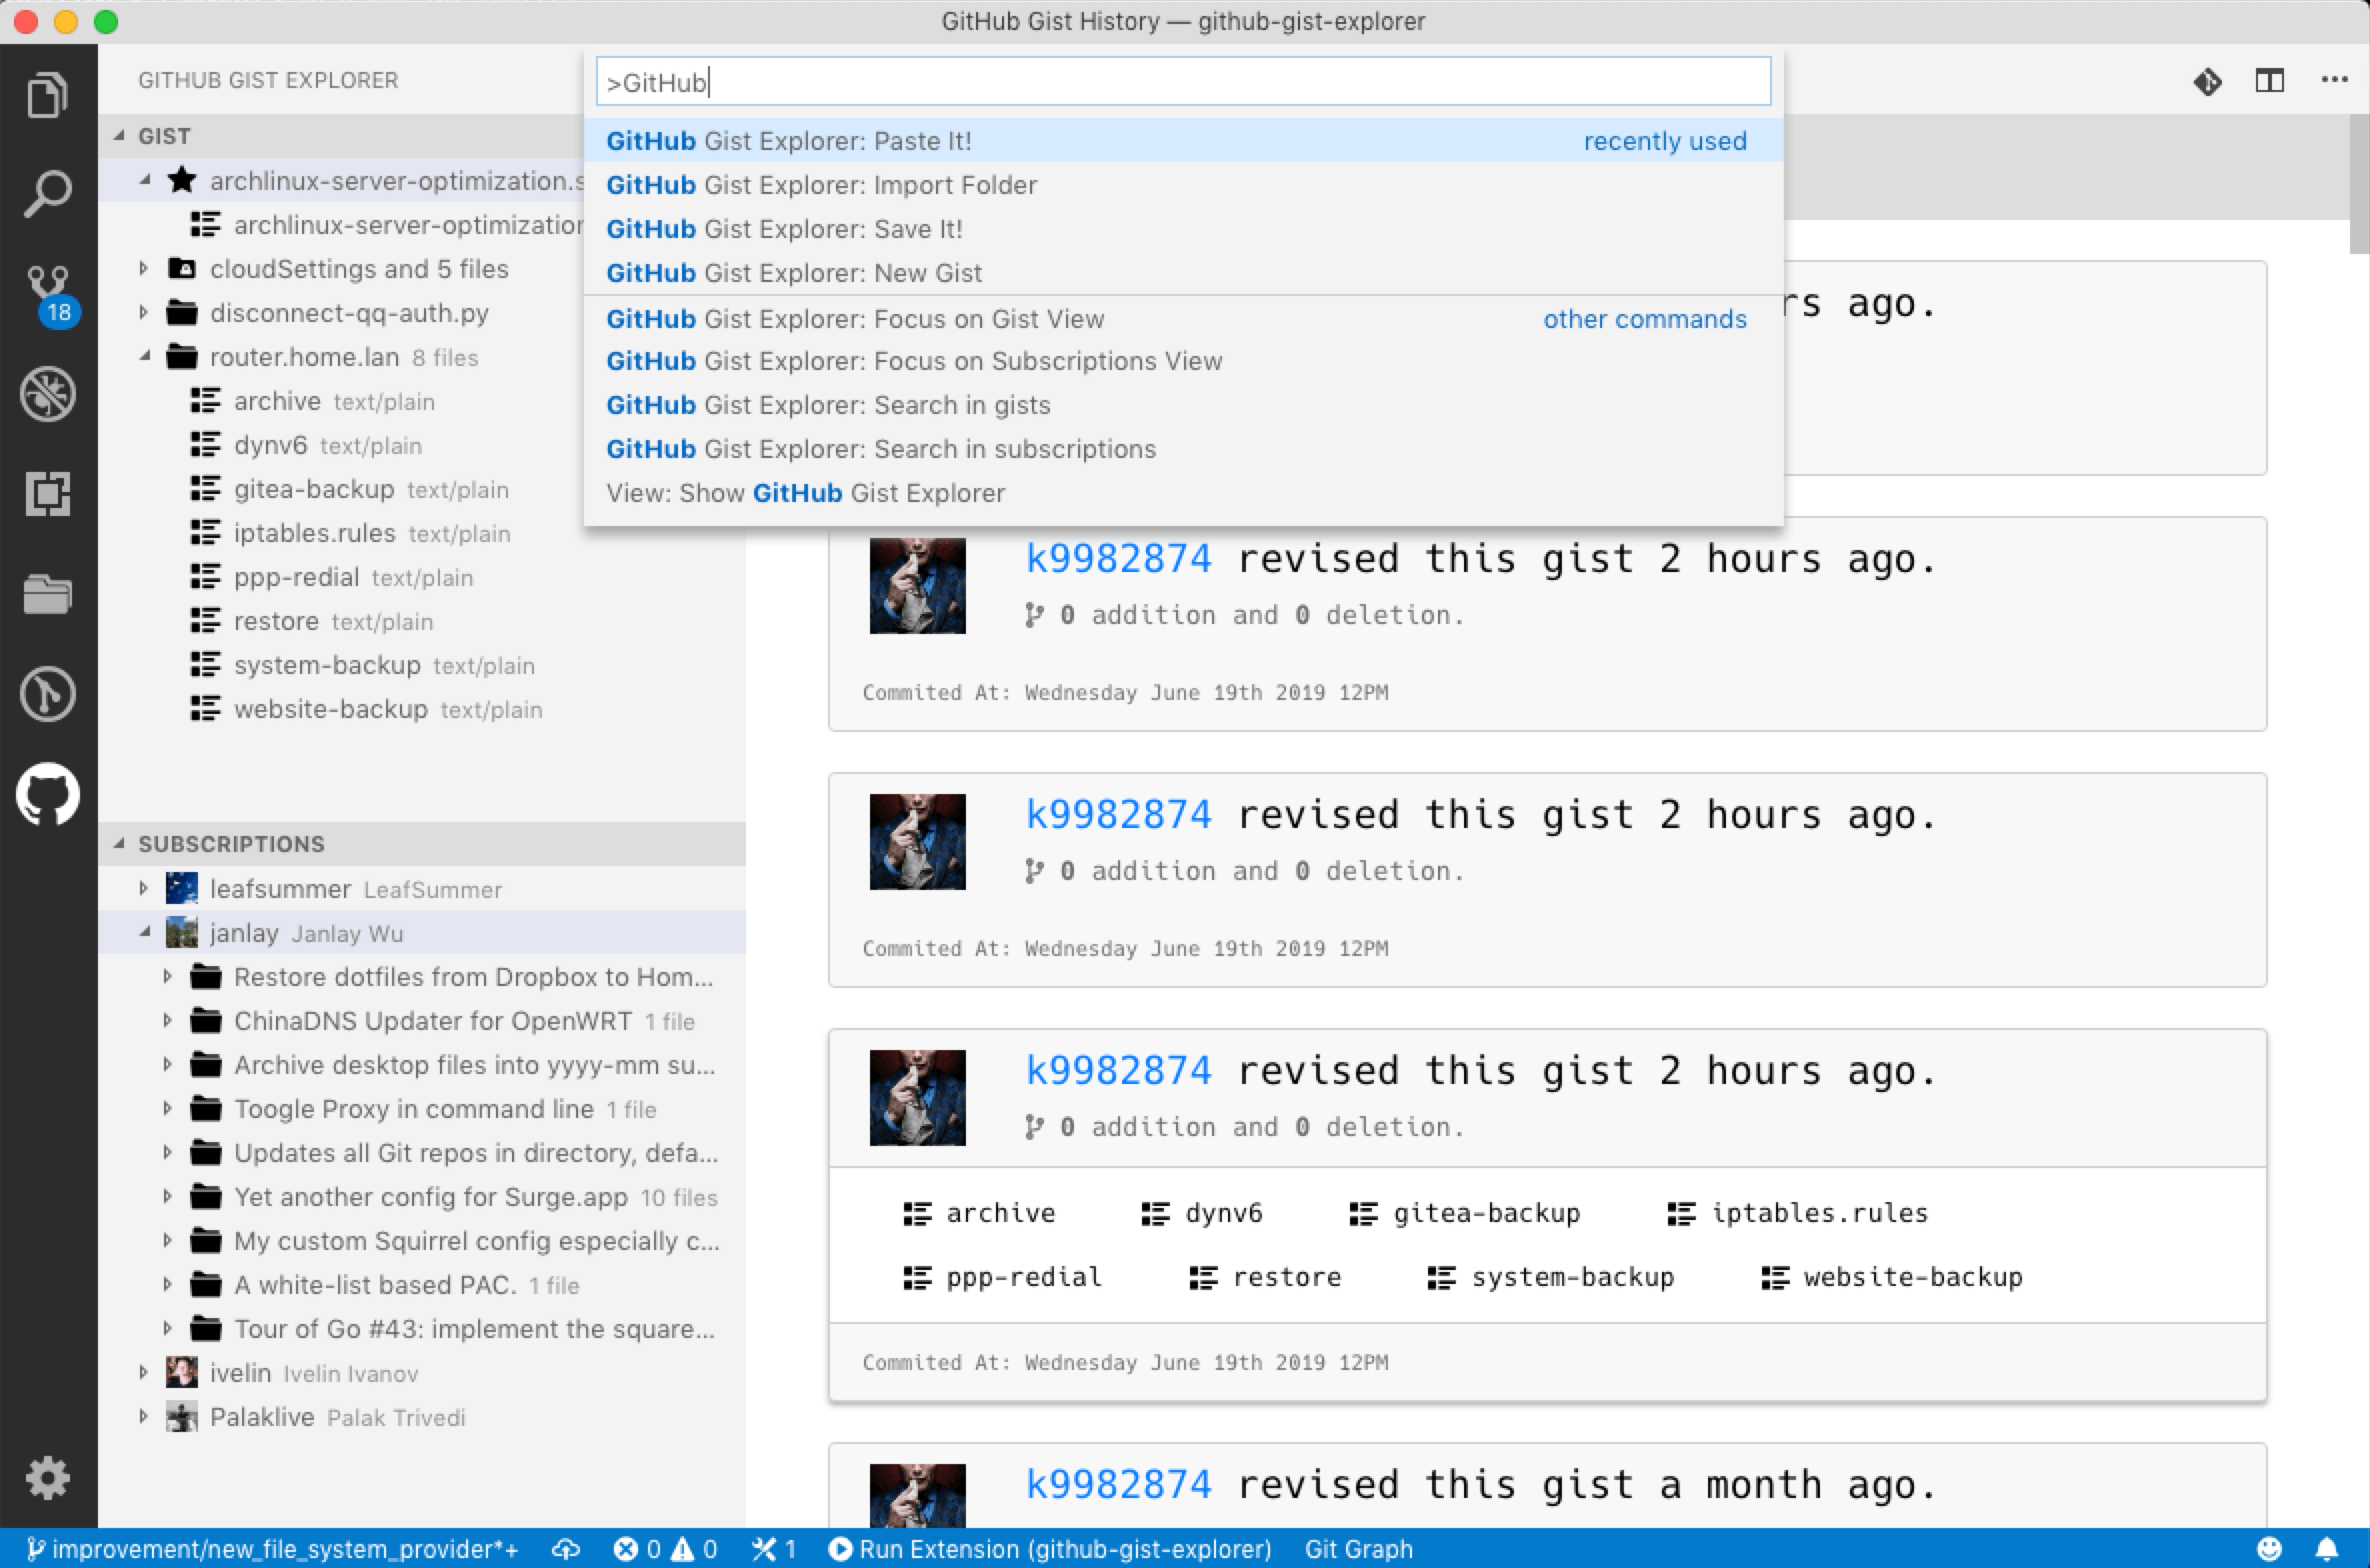Select the Source Control icon showing 18 changes

pyautogui.click(x=47, y=283)
